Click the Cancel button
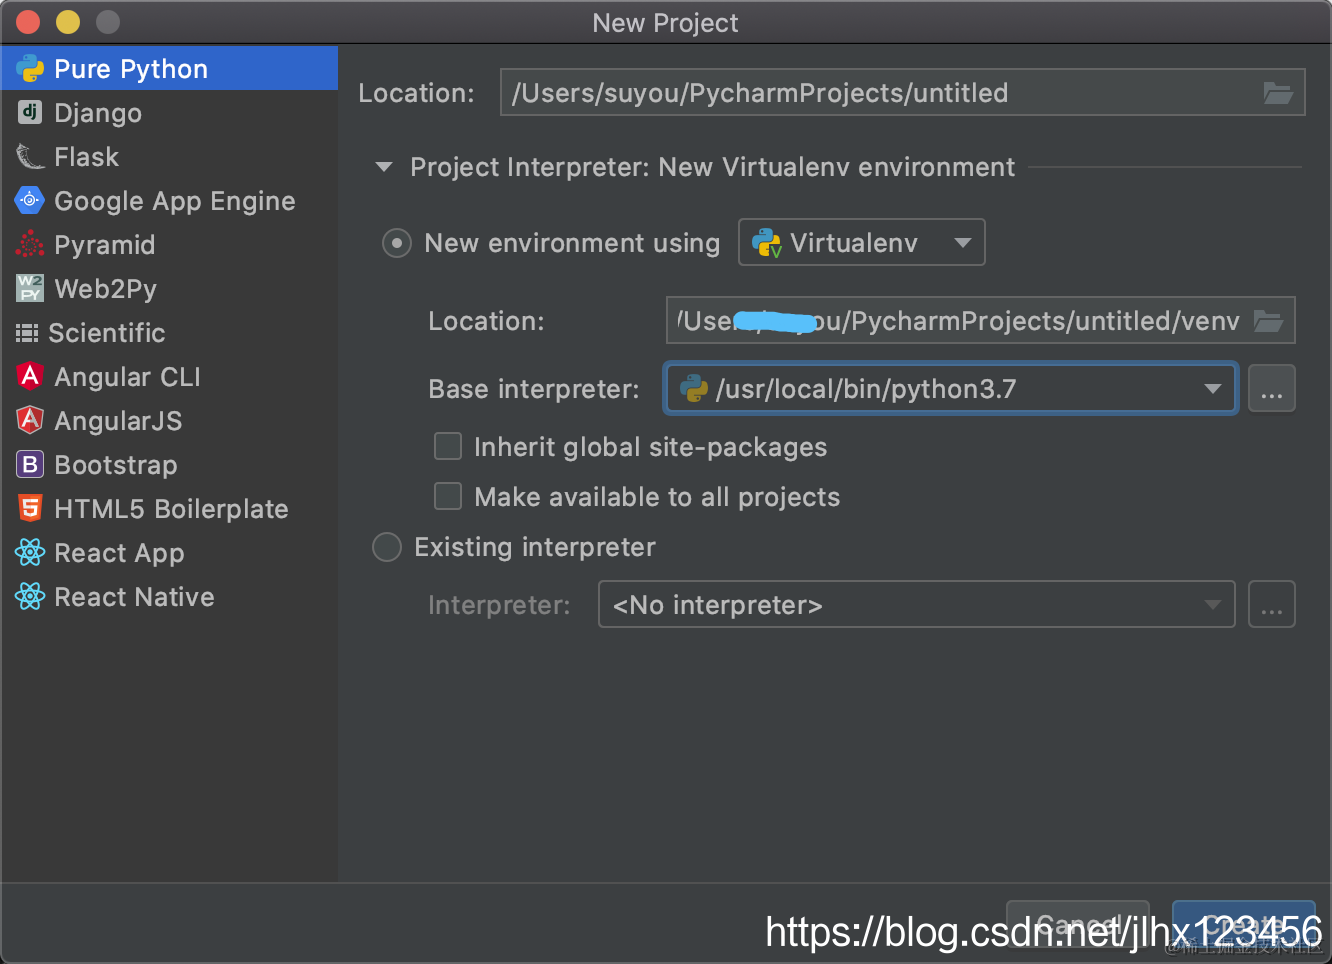 [1079, 926]
